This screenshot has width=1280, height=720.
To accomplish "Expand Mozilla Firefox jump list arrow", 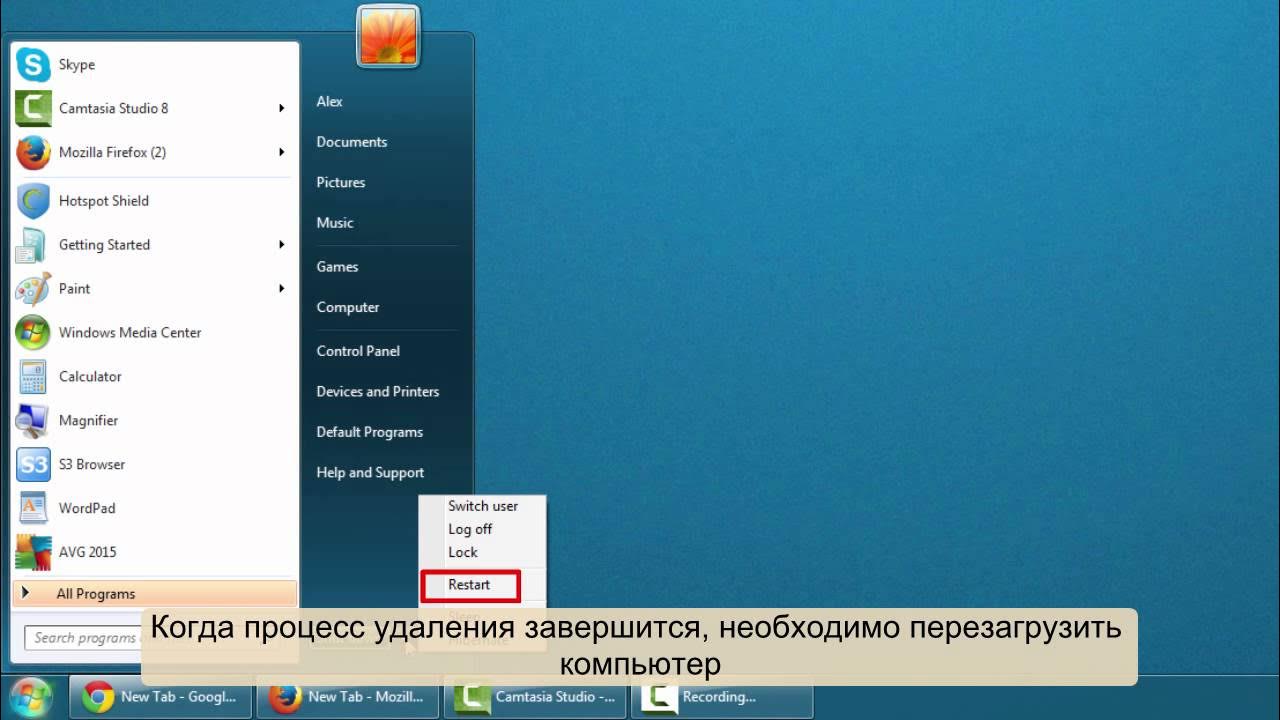I will point(282,152).
